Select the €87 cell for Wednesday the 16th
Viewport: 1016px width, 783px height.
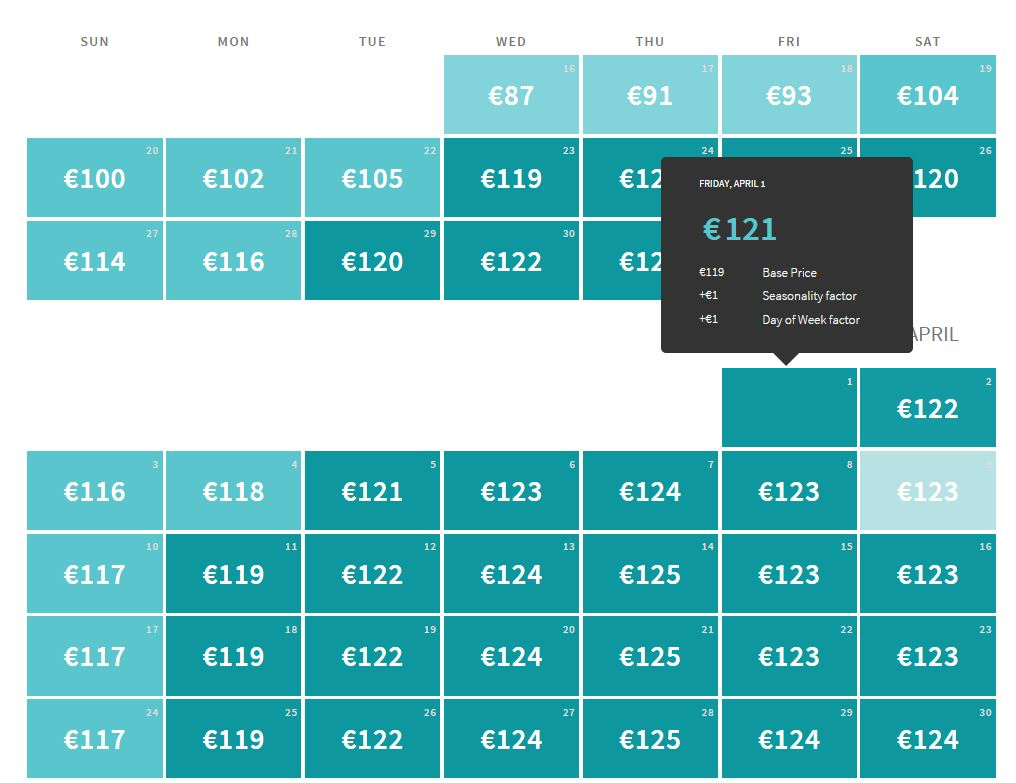pos(511,95)
